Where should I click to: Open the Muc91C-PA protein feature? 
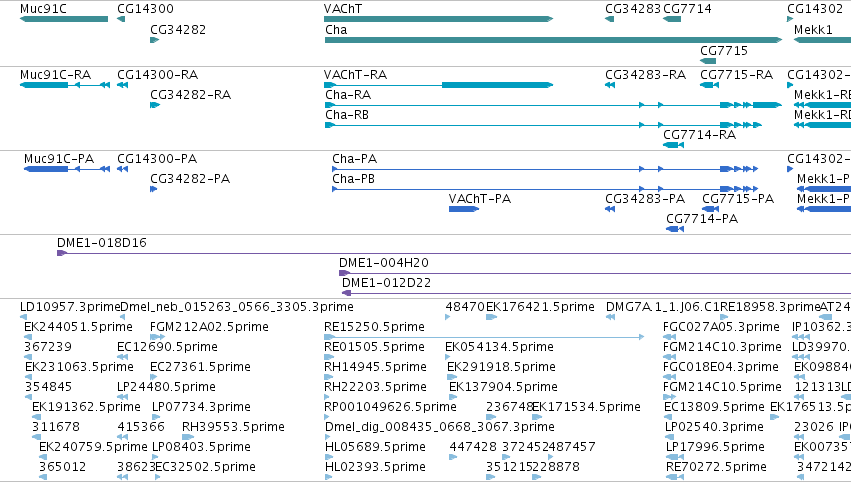coord(67,169)
